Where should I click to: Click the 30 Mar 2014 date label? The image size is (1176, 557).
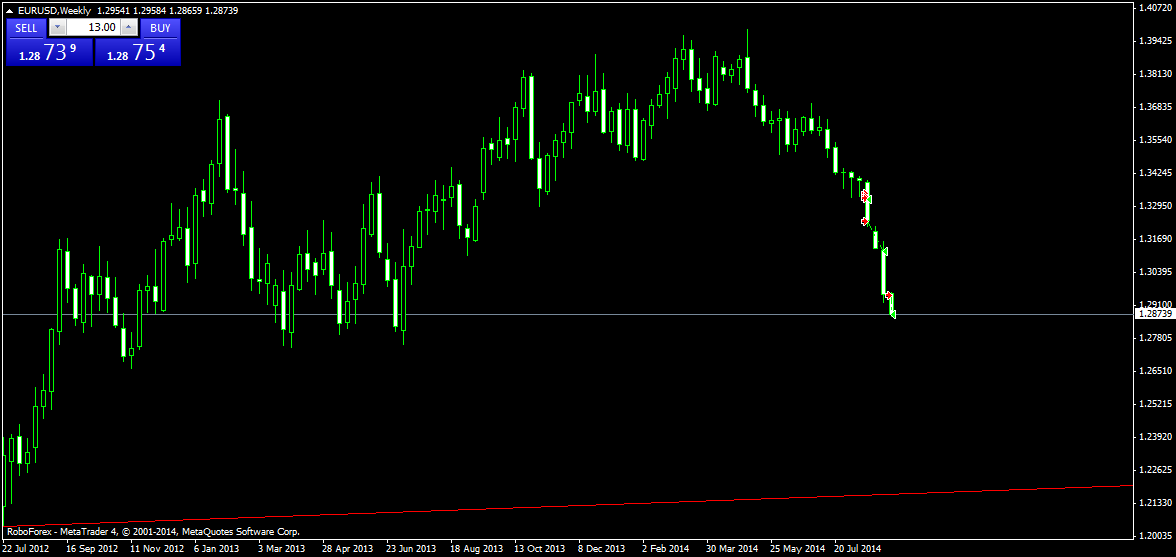point(732,548)
